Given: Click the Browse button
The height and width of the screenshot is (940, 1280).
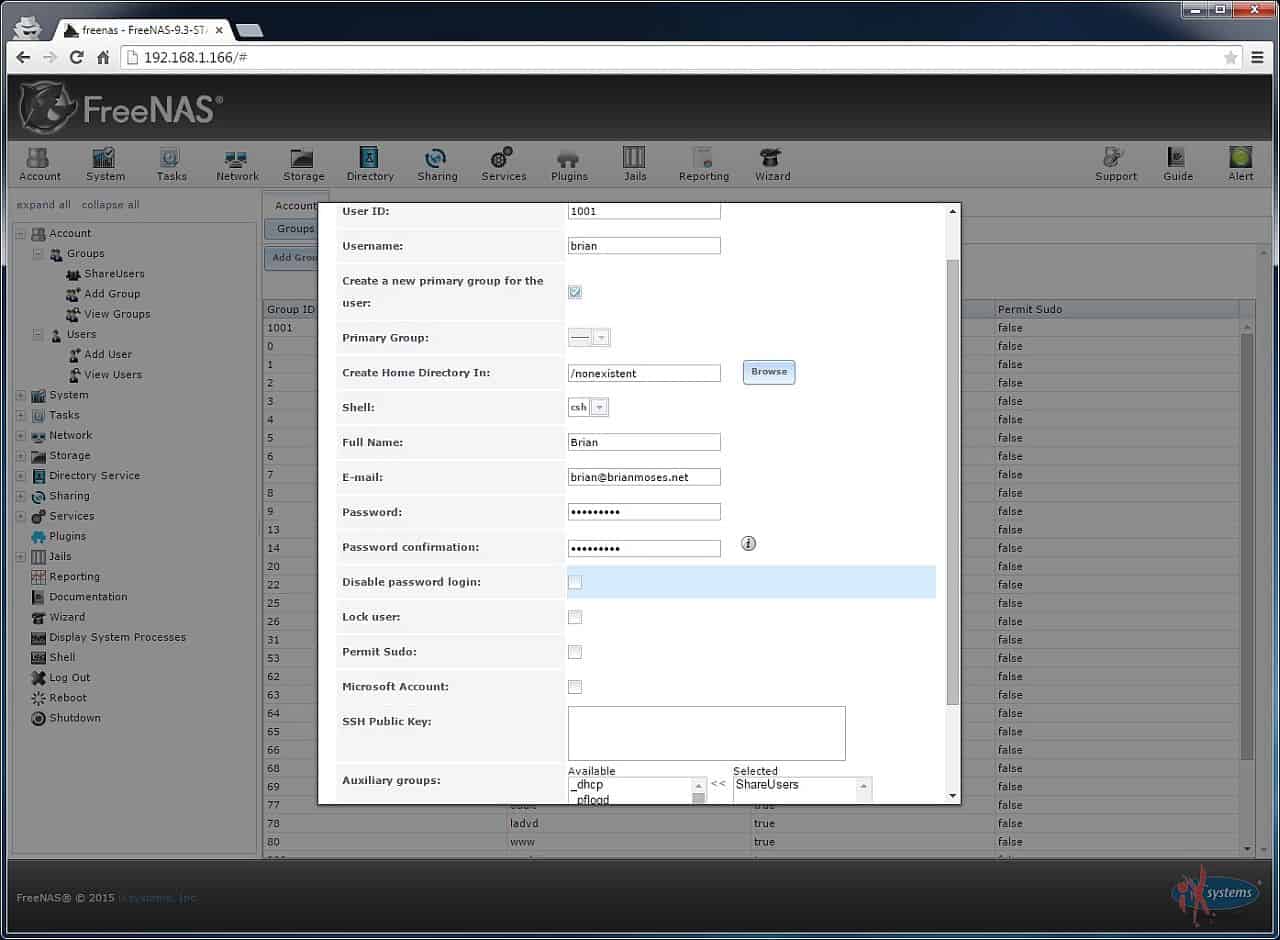Looking at the screenshot, I should tap(769, 372).
